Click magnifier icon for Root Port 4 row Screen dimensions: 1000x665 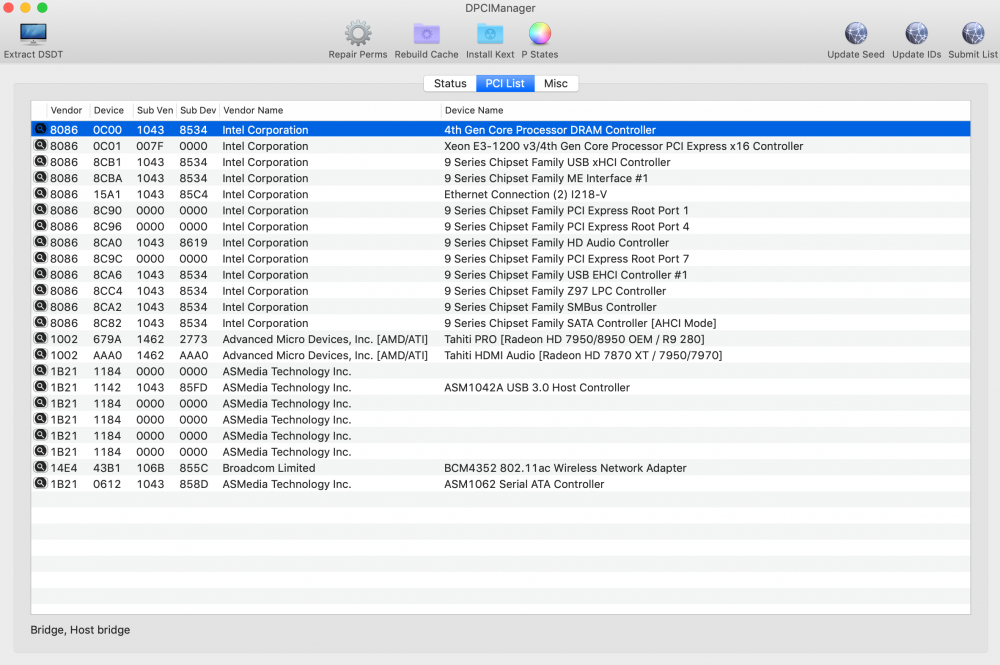[40, 226]
